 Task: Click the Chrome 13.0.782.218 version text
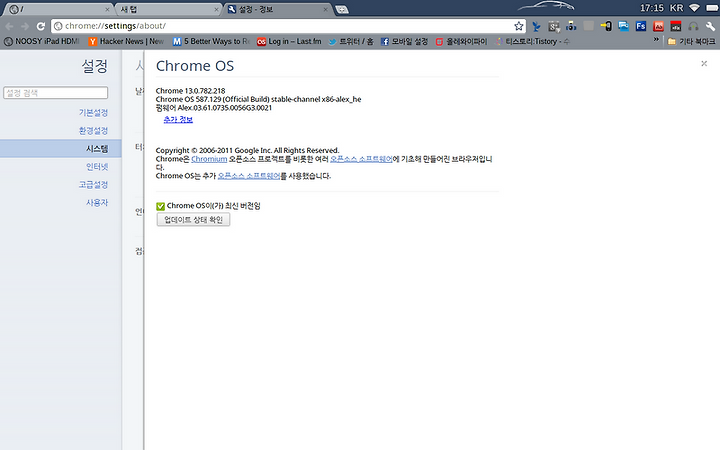coord(191,91)
